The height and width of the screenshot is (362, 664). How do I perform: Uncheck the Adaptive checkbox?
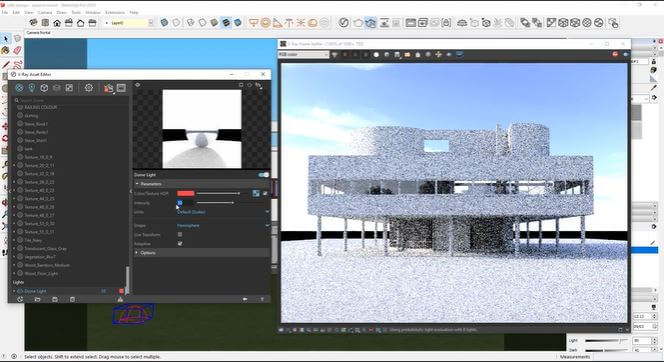point(180,244)
